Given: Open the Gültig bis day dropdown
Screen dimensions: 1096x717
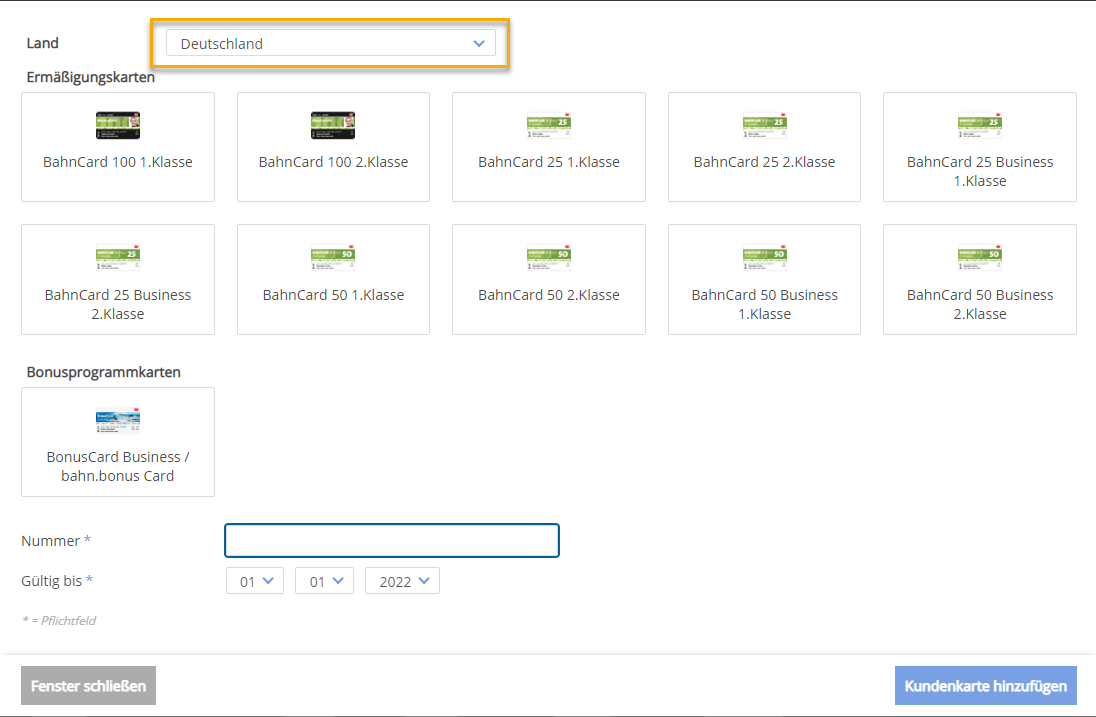Looking at the screenshot, I should 255,581.
